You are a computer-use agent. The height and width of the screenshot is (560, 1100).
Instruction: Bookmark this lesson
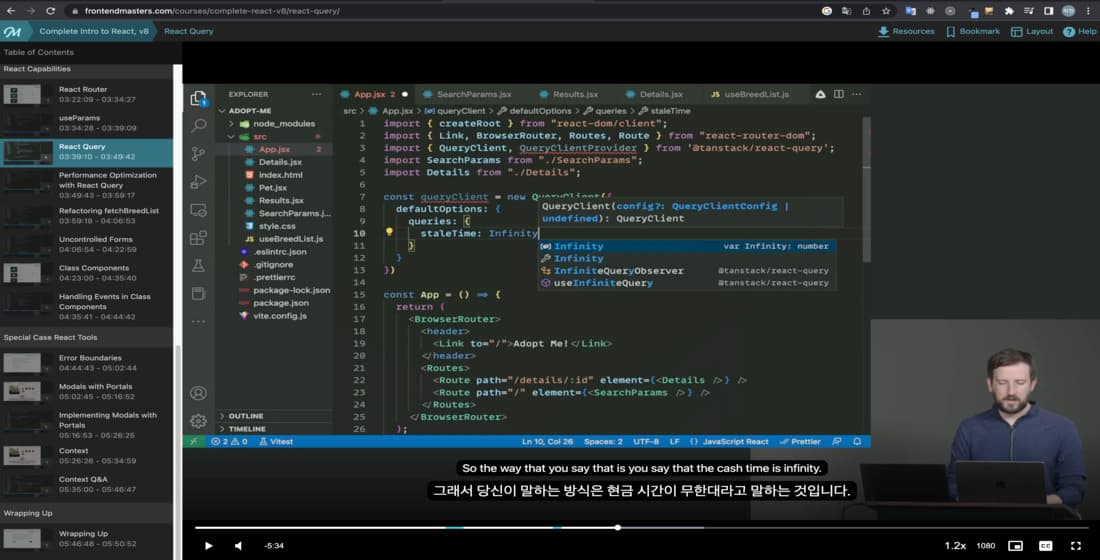[x=973, y=32]
